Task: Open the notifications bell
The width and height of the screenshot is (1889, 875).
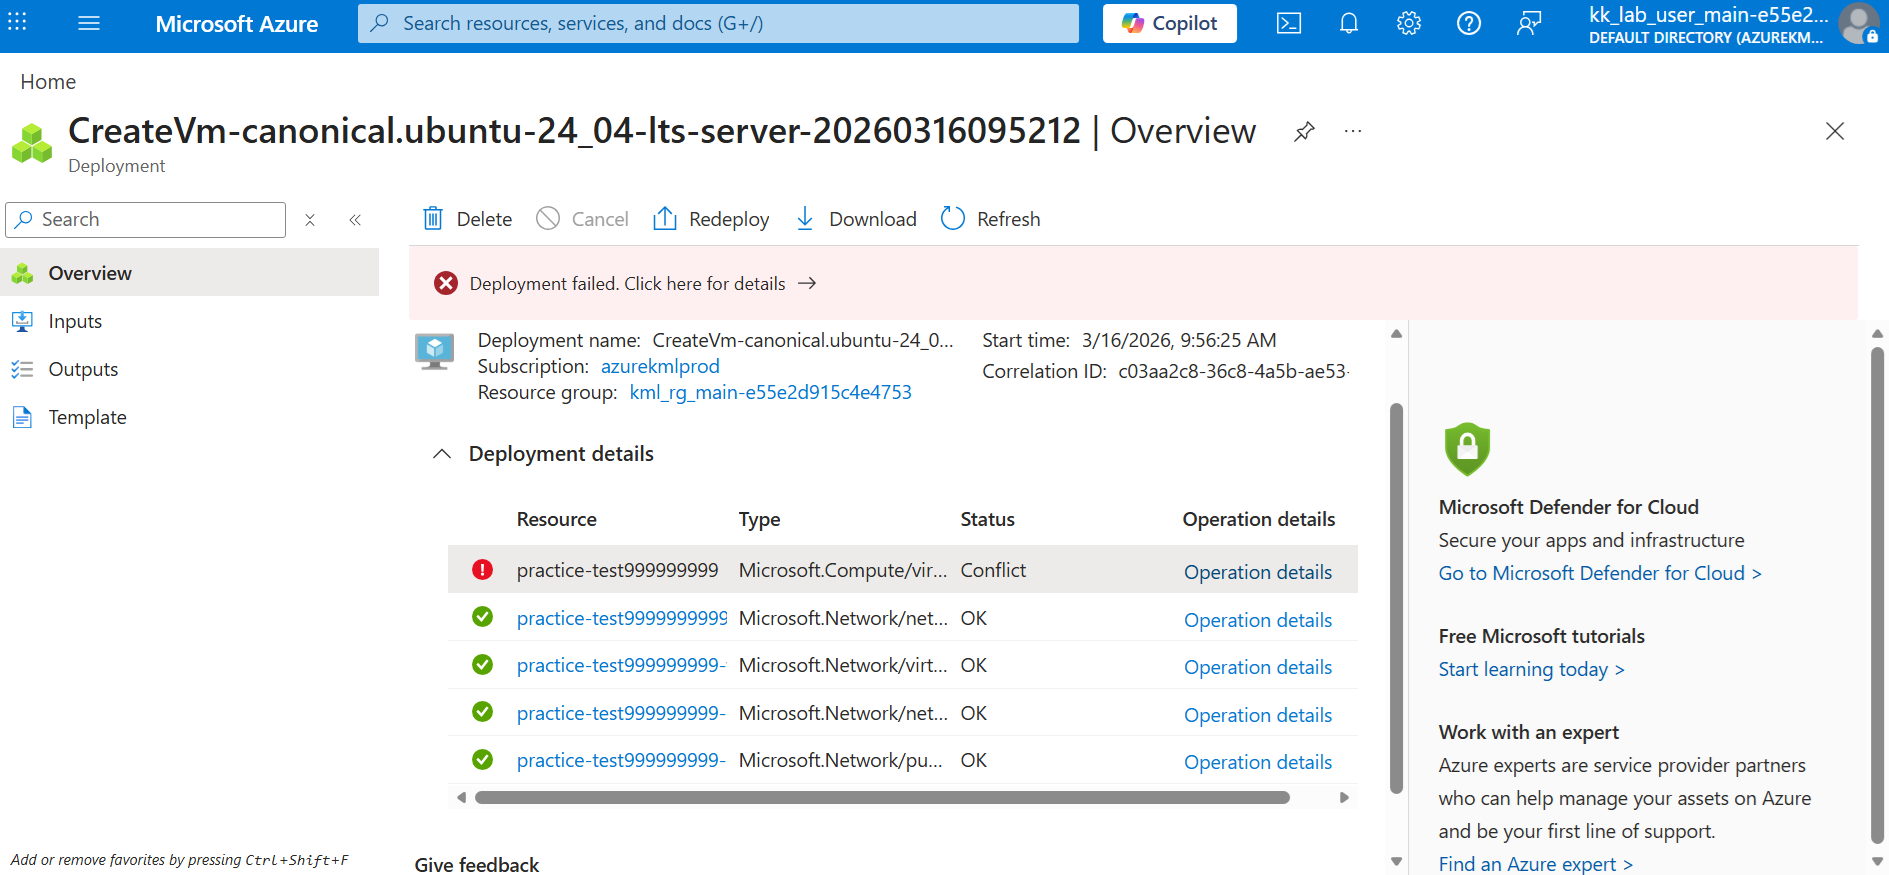Action: point(1348,23)
